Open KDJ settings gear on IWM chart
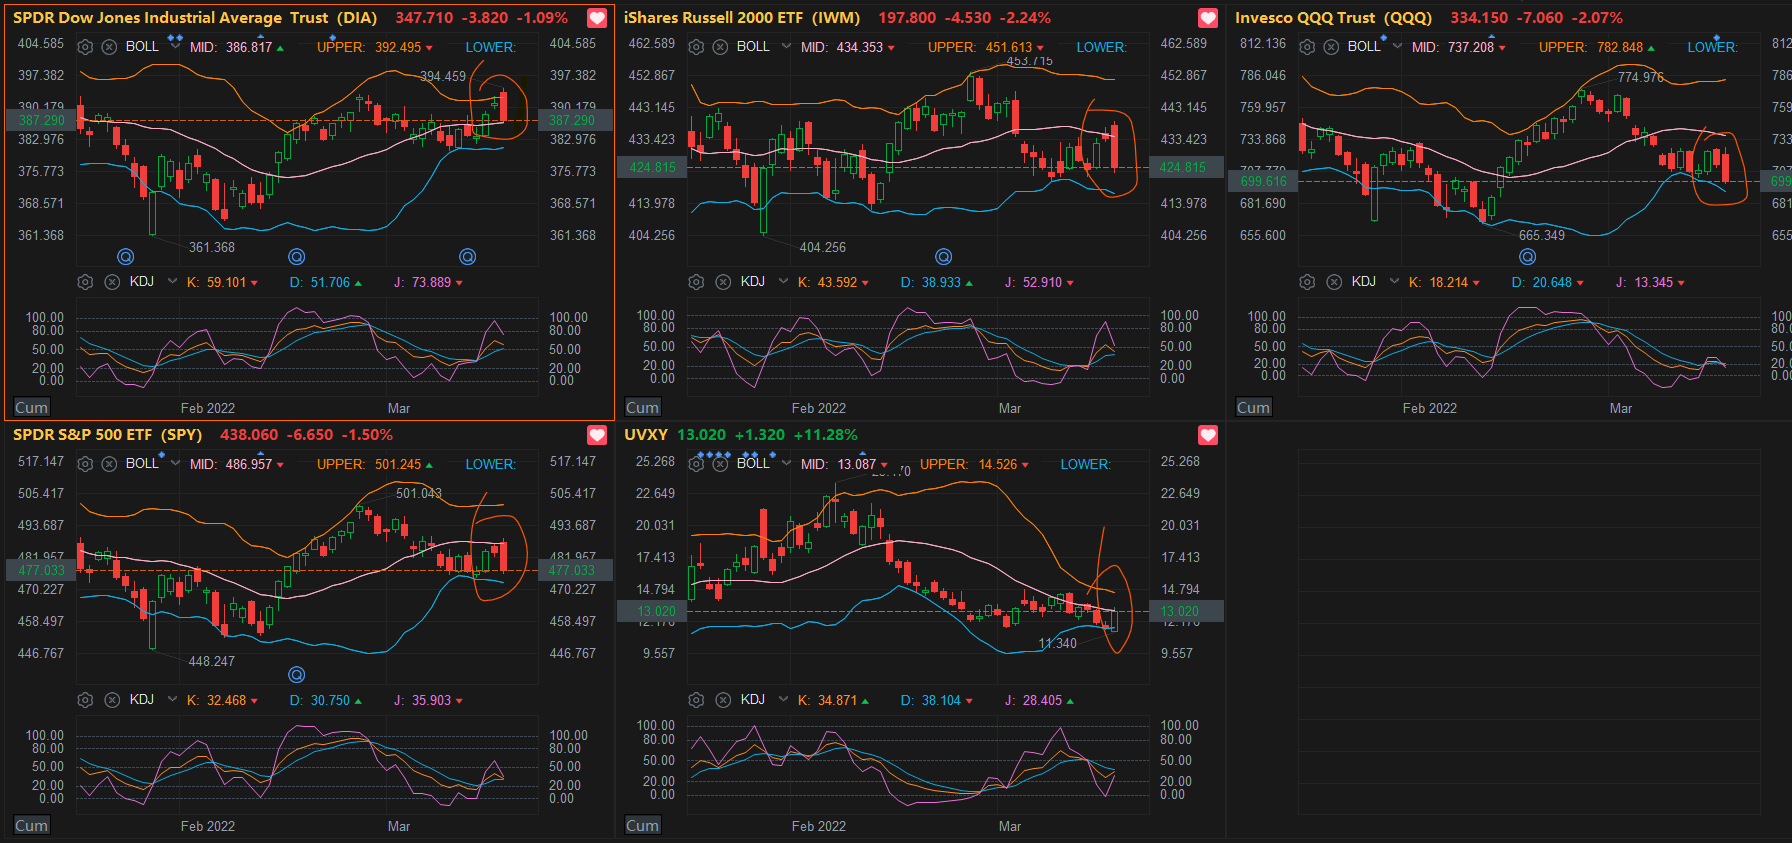 pyautogui.click(x=697, y=282)
